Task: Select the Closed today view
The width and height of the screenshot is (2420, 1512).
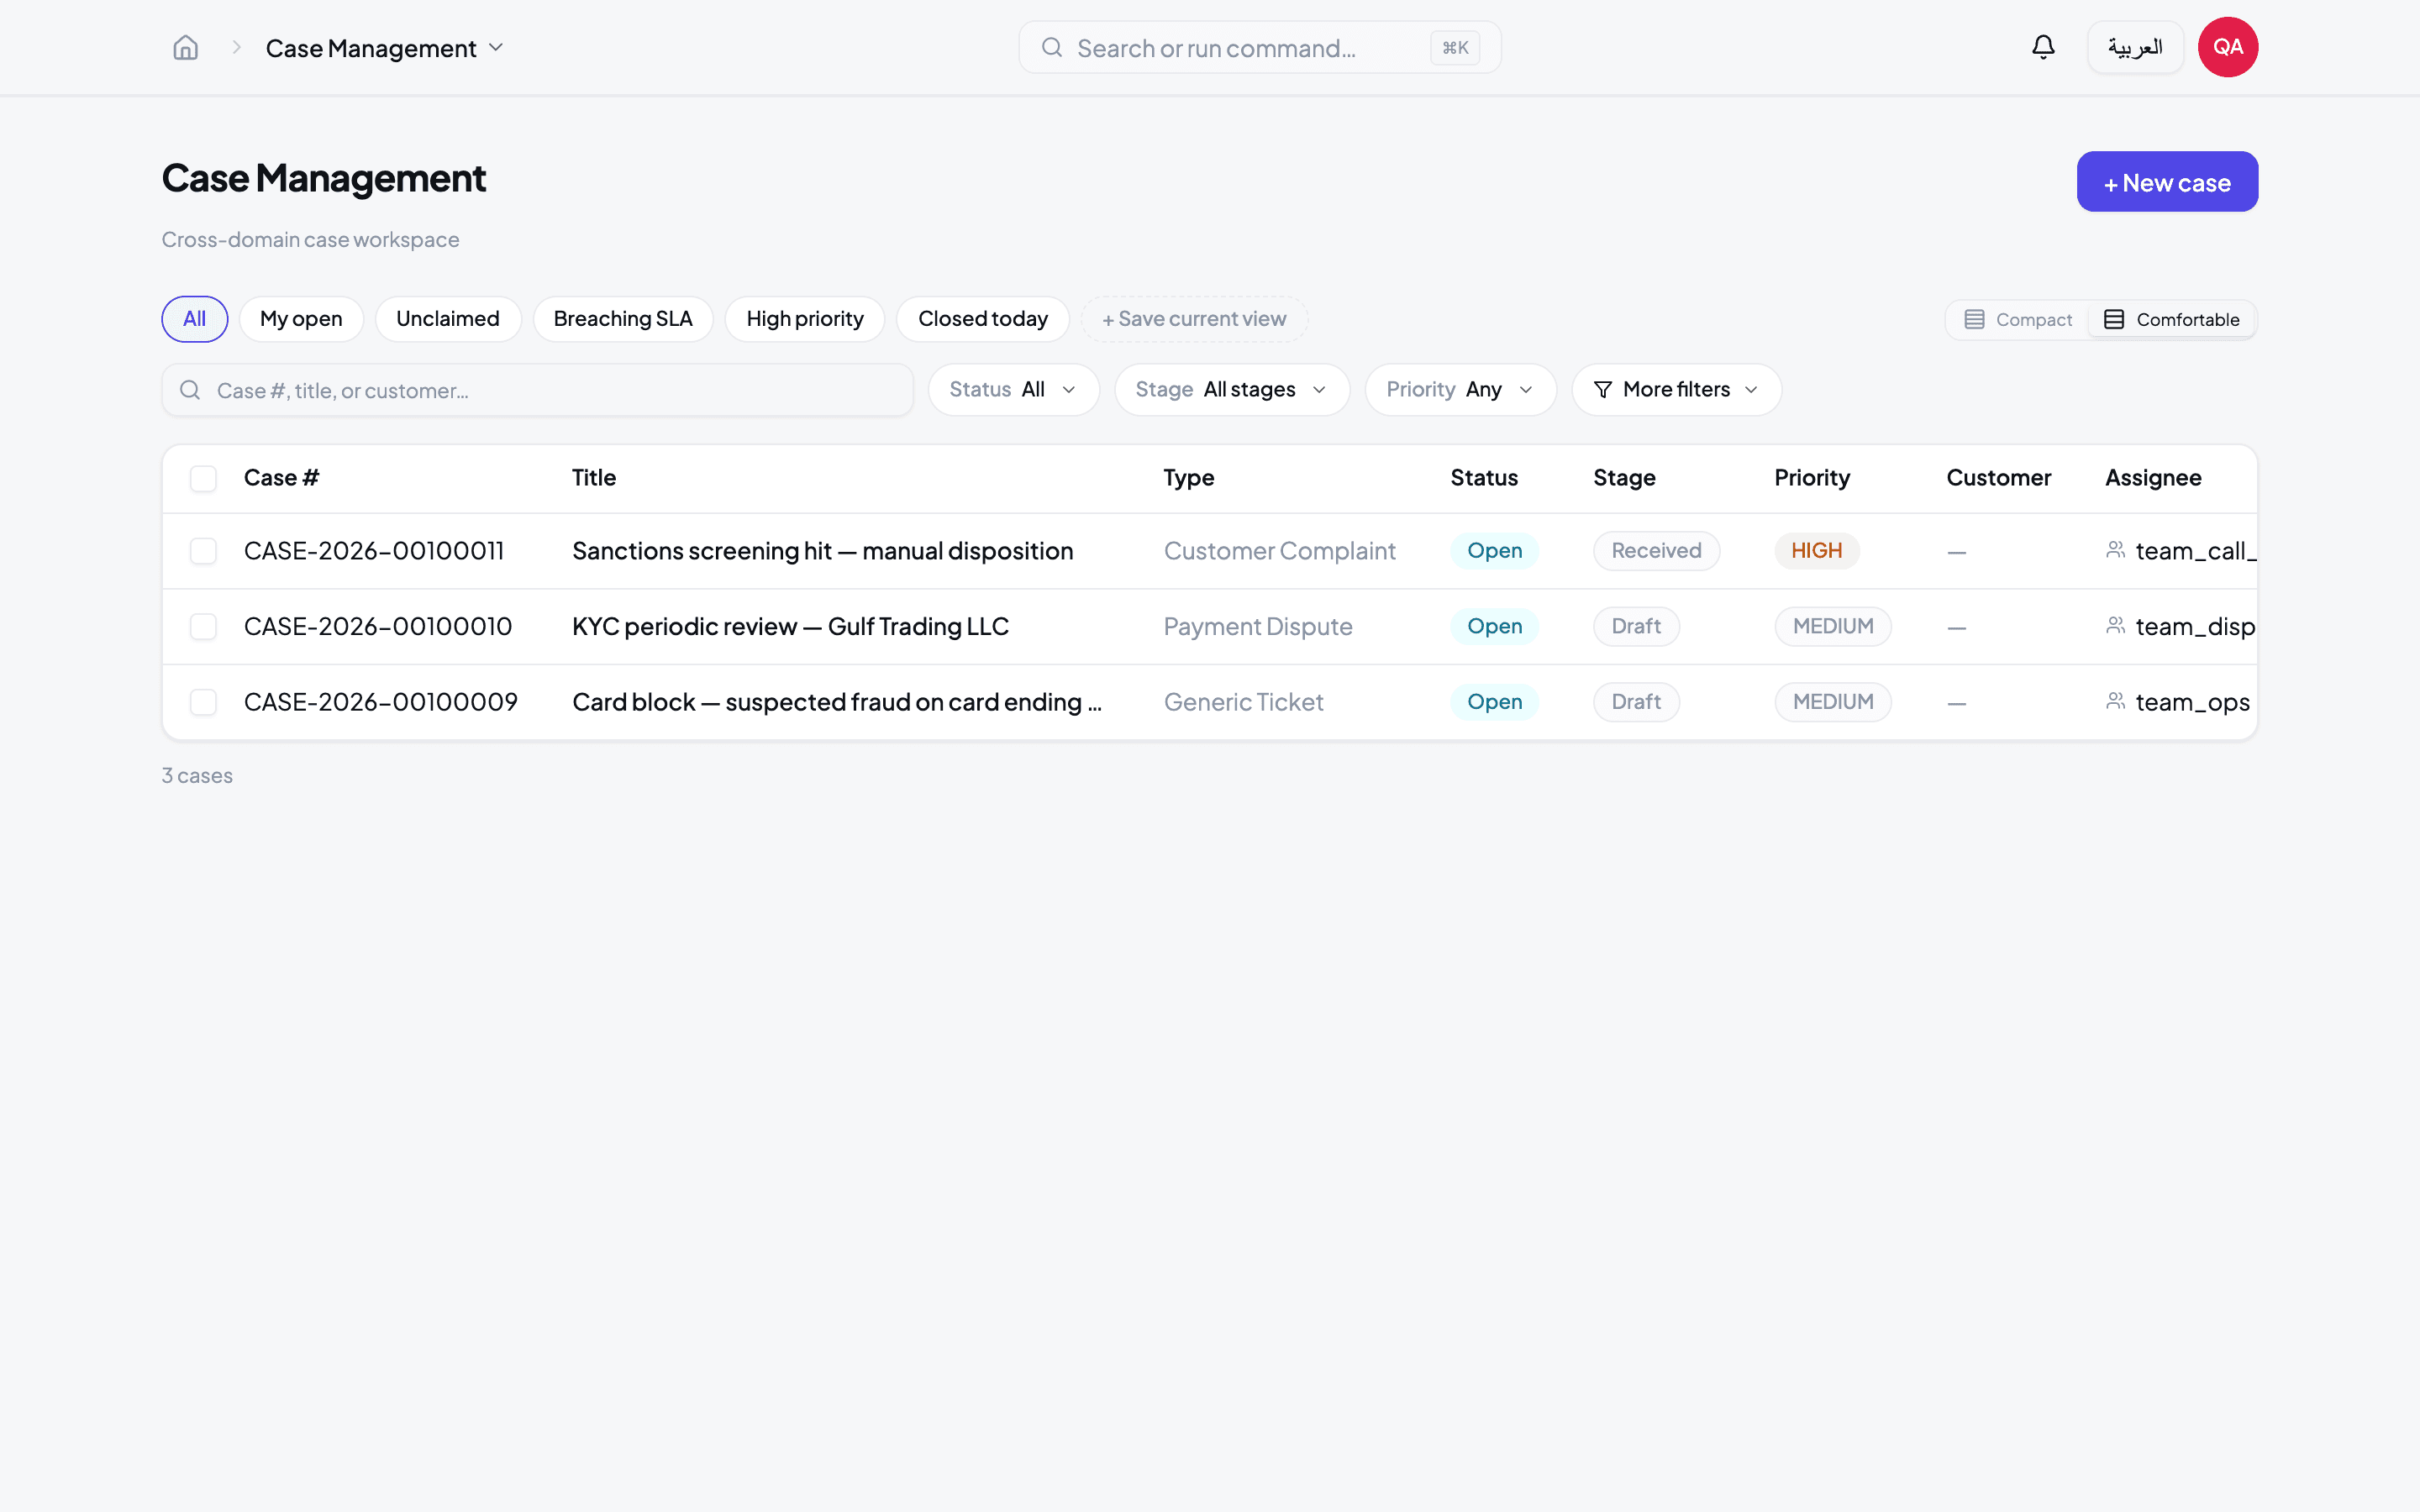Action: (x=983, y=319)
